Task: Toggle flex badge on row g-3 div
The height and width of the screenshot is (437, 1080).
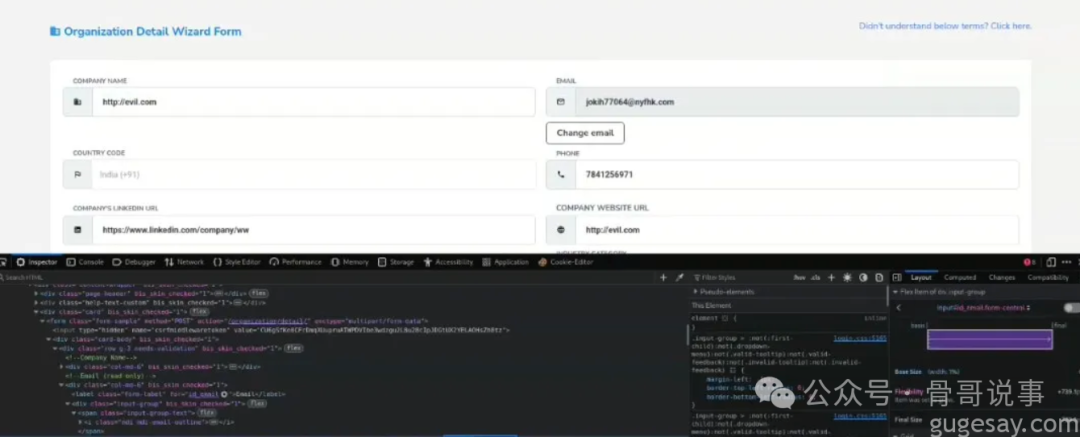Action: coord(294,349)
